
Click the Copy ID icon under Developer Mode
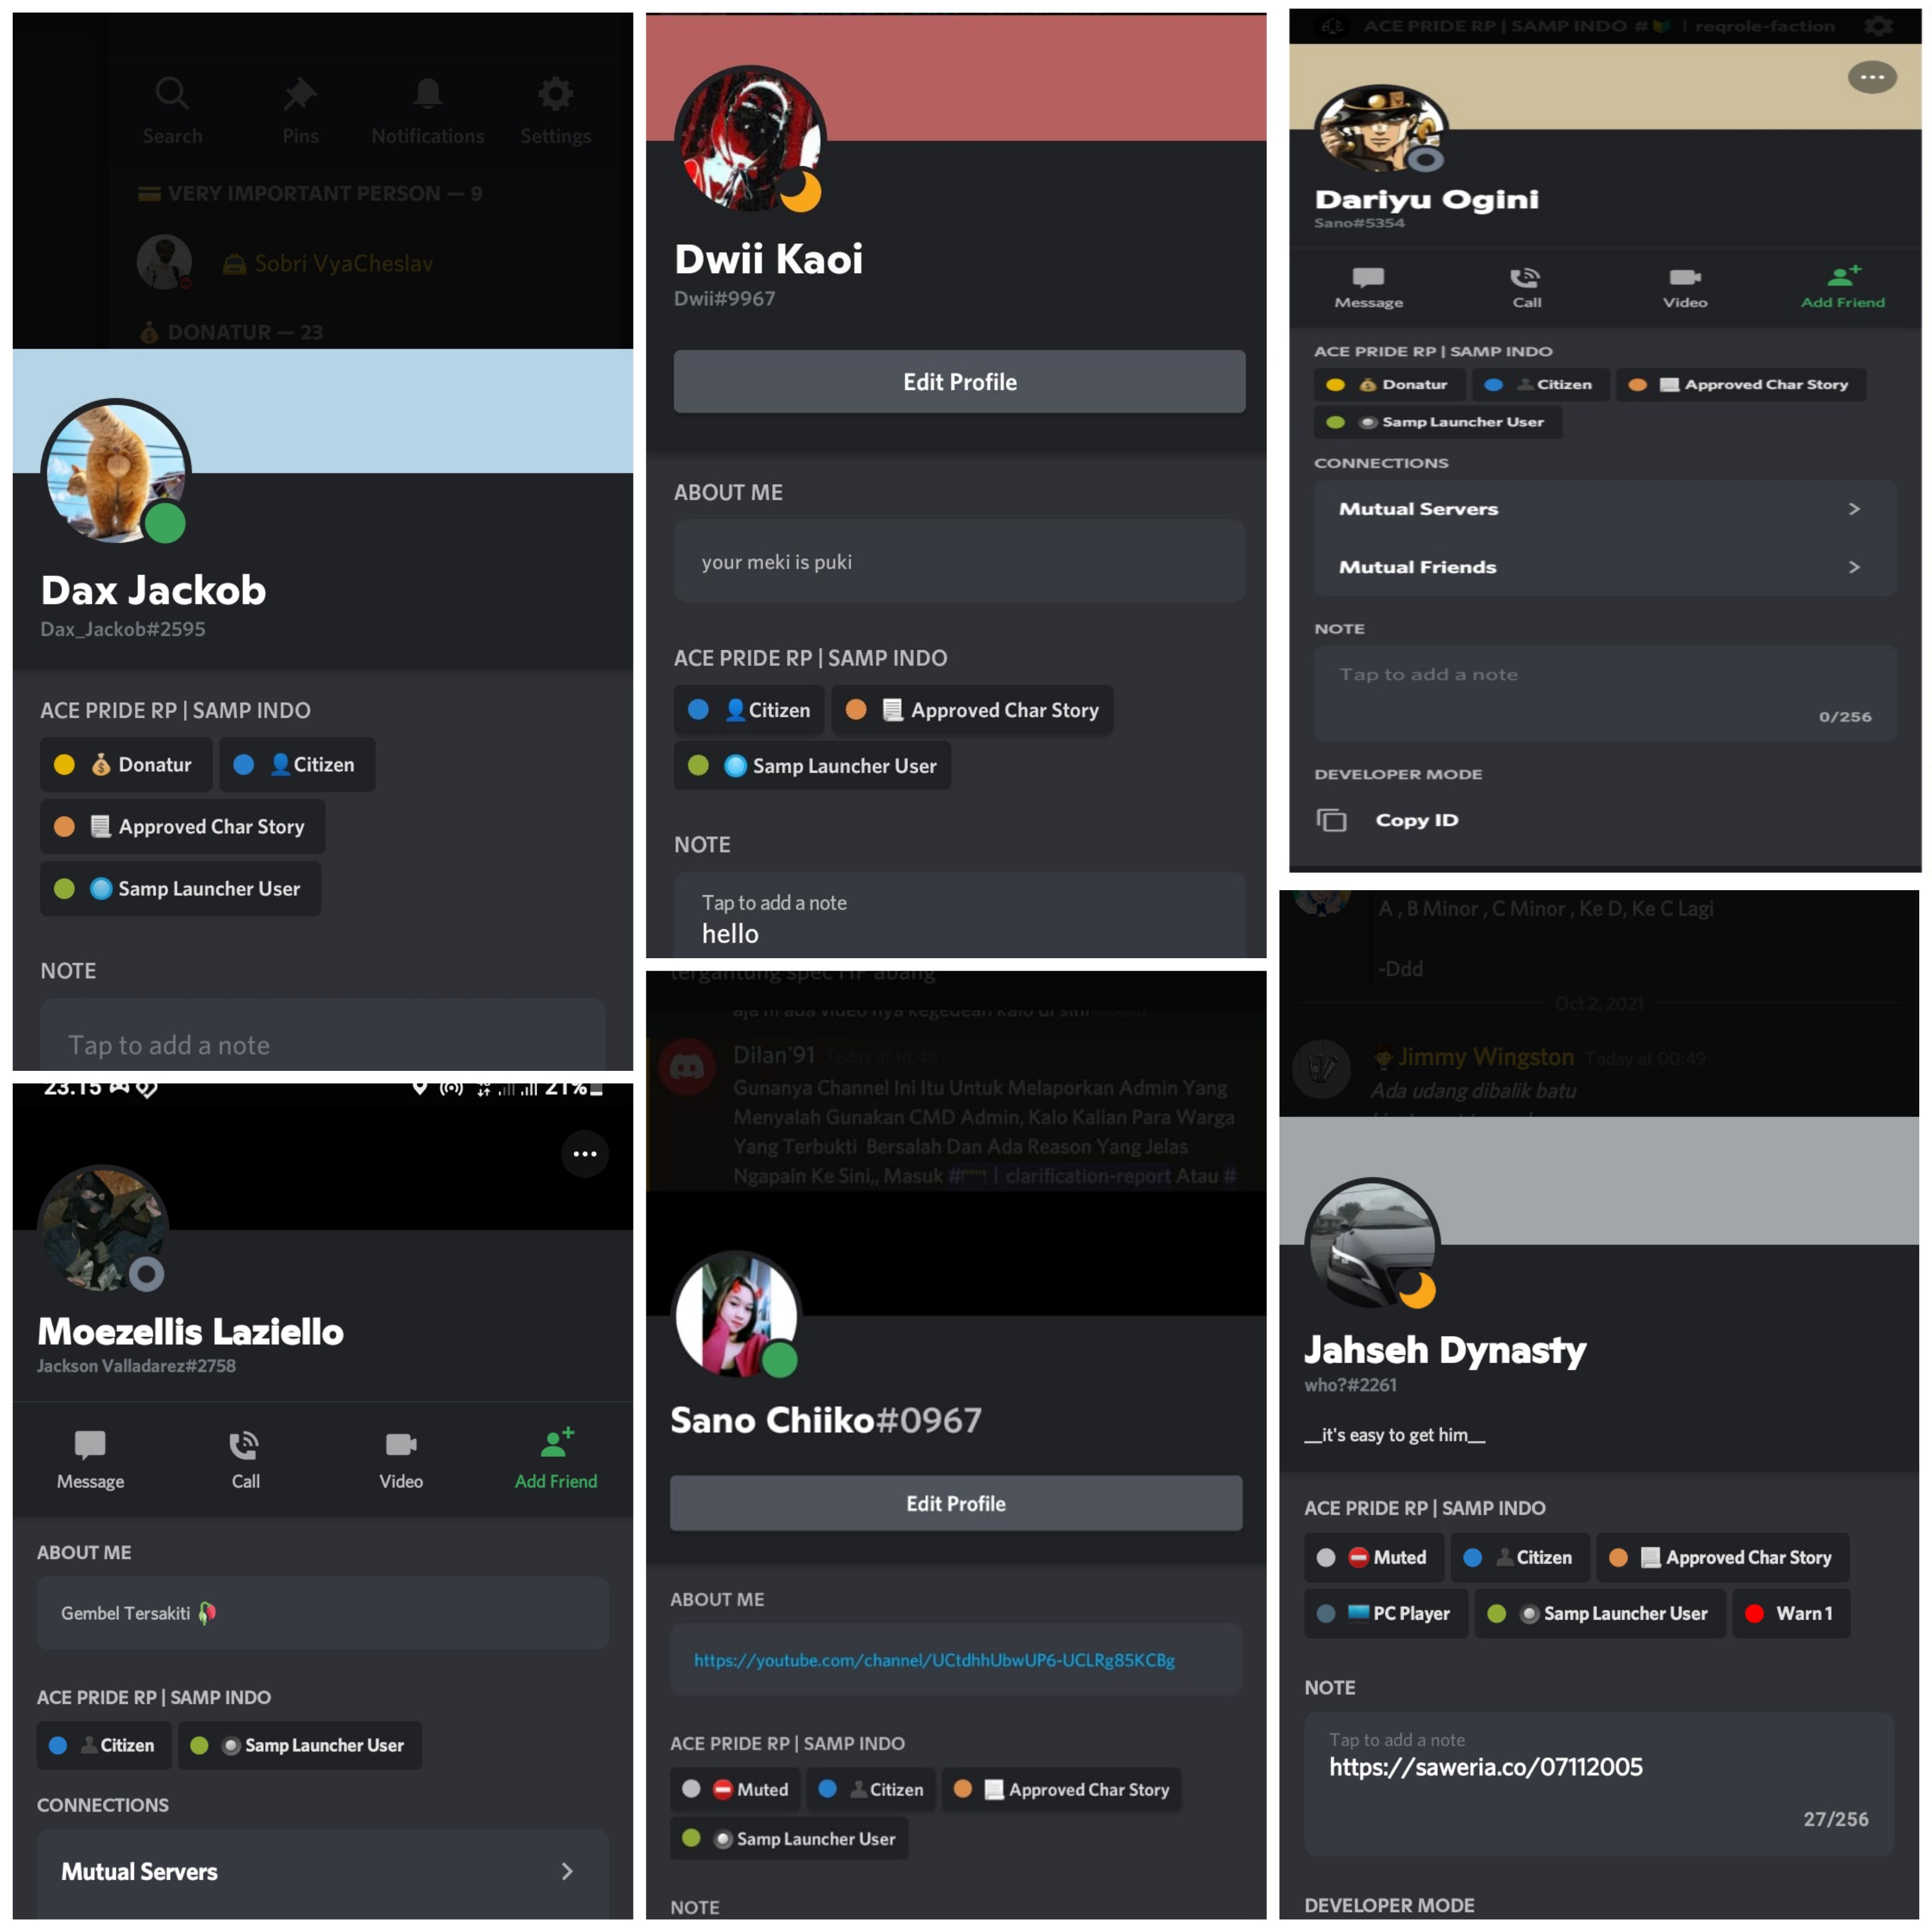click(1331, 820)
